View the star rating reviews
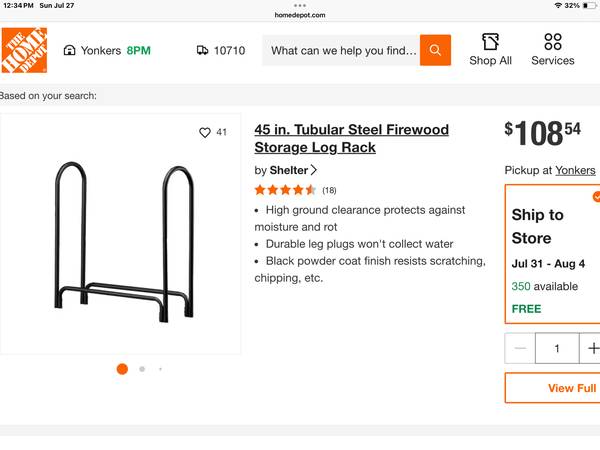The image size is (600, 450). pos(285,190)
